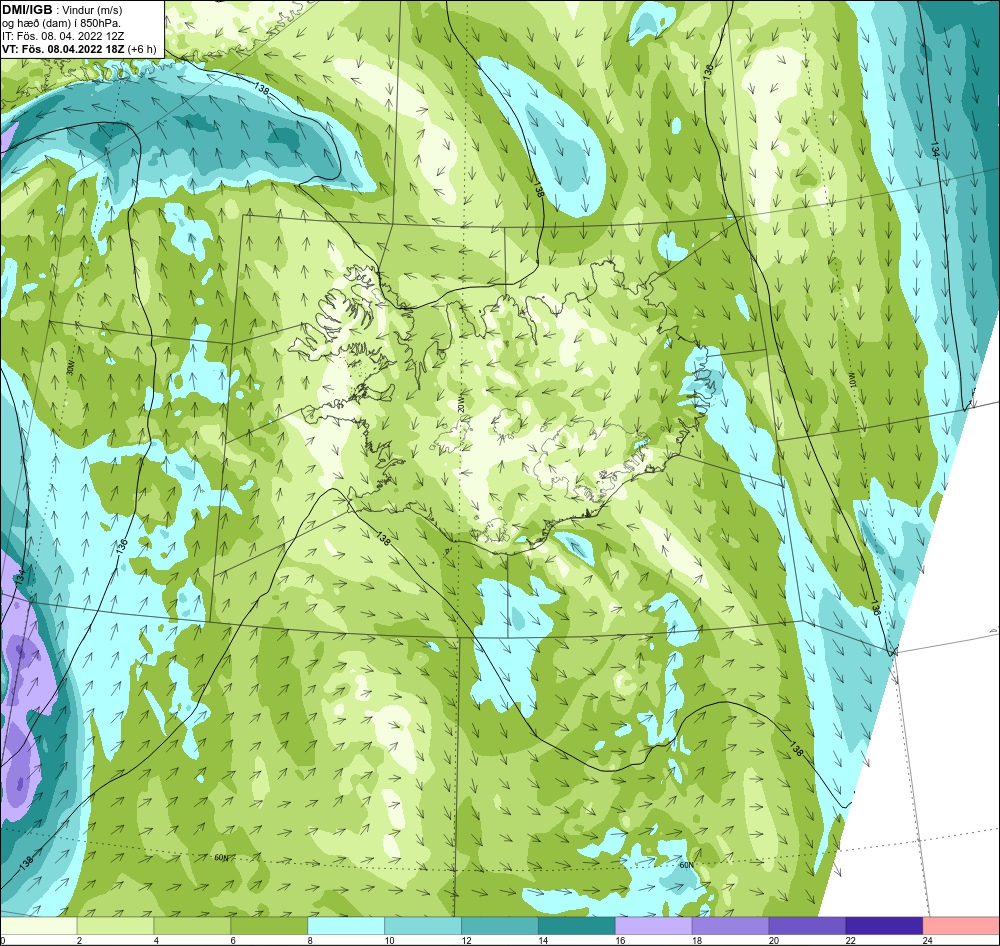
Task: Click the legend scale value "8"
Action: coord(310,940)
